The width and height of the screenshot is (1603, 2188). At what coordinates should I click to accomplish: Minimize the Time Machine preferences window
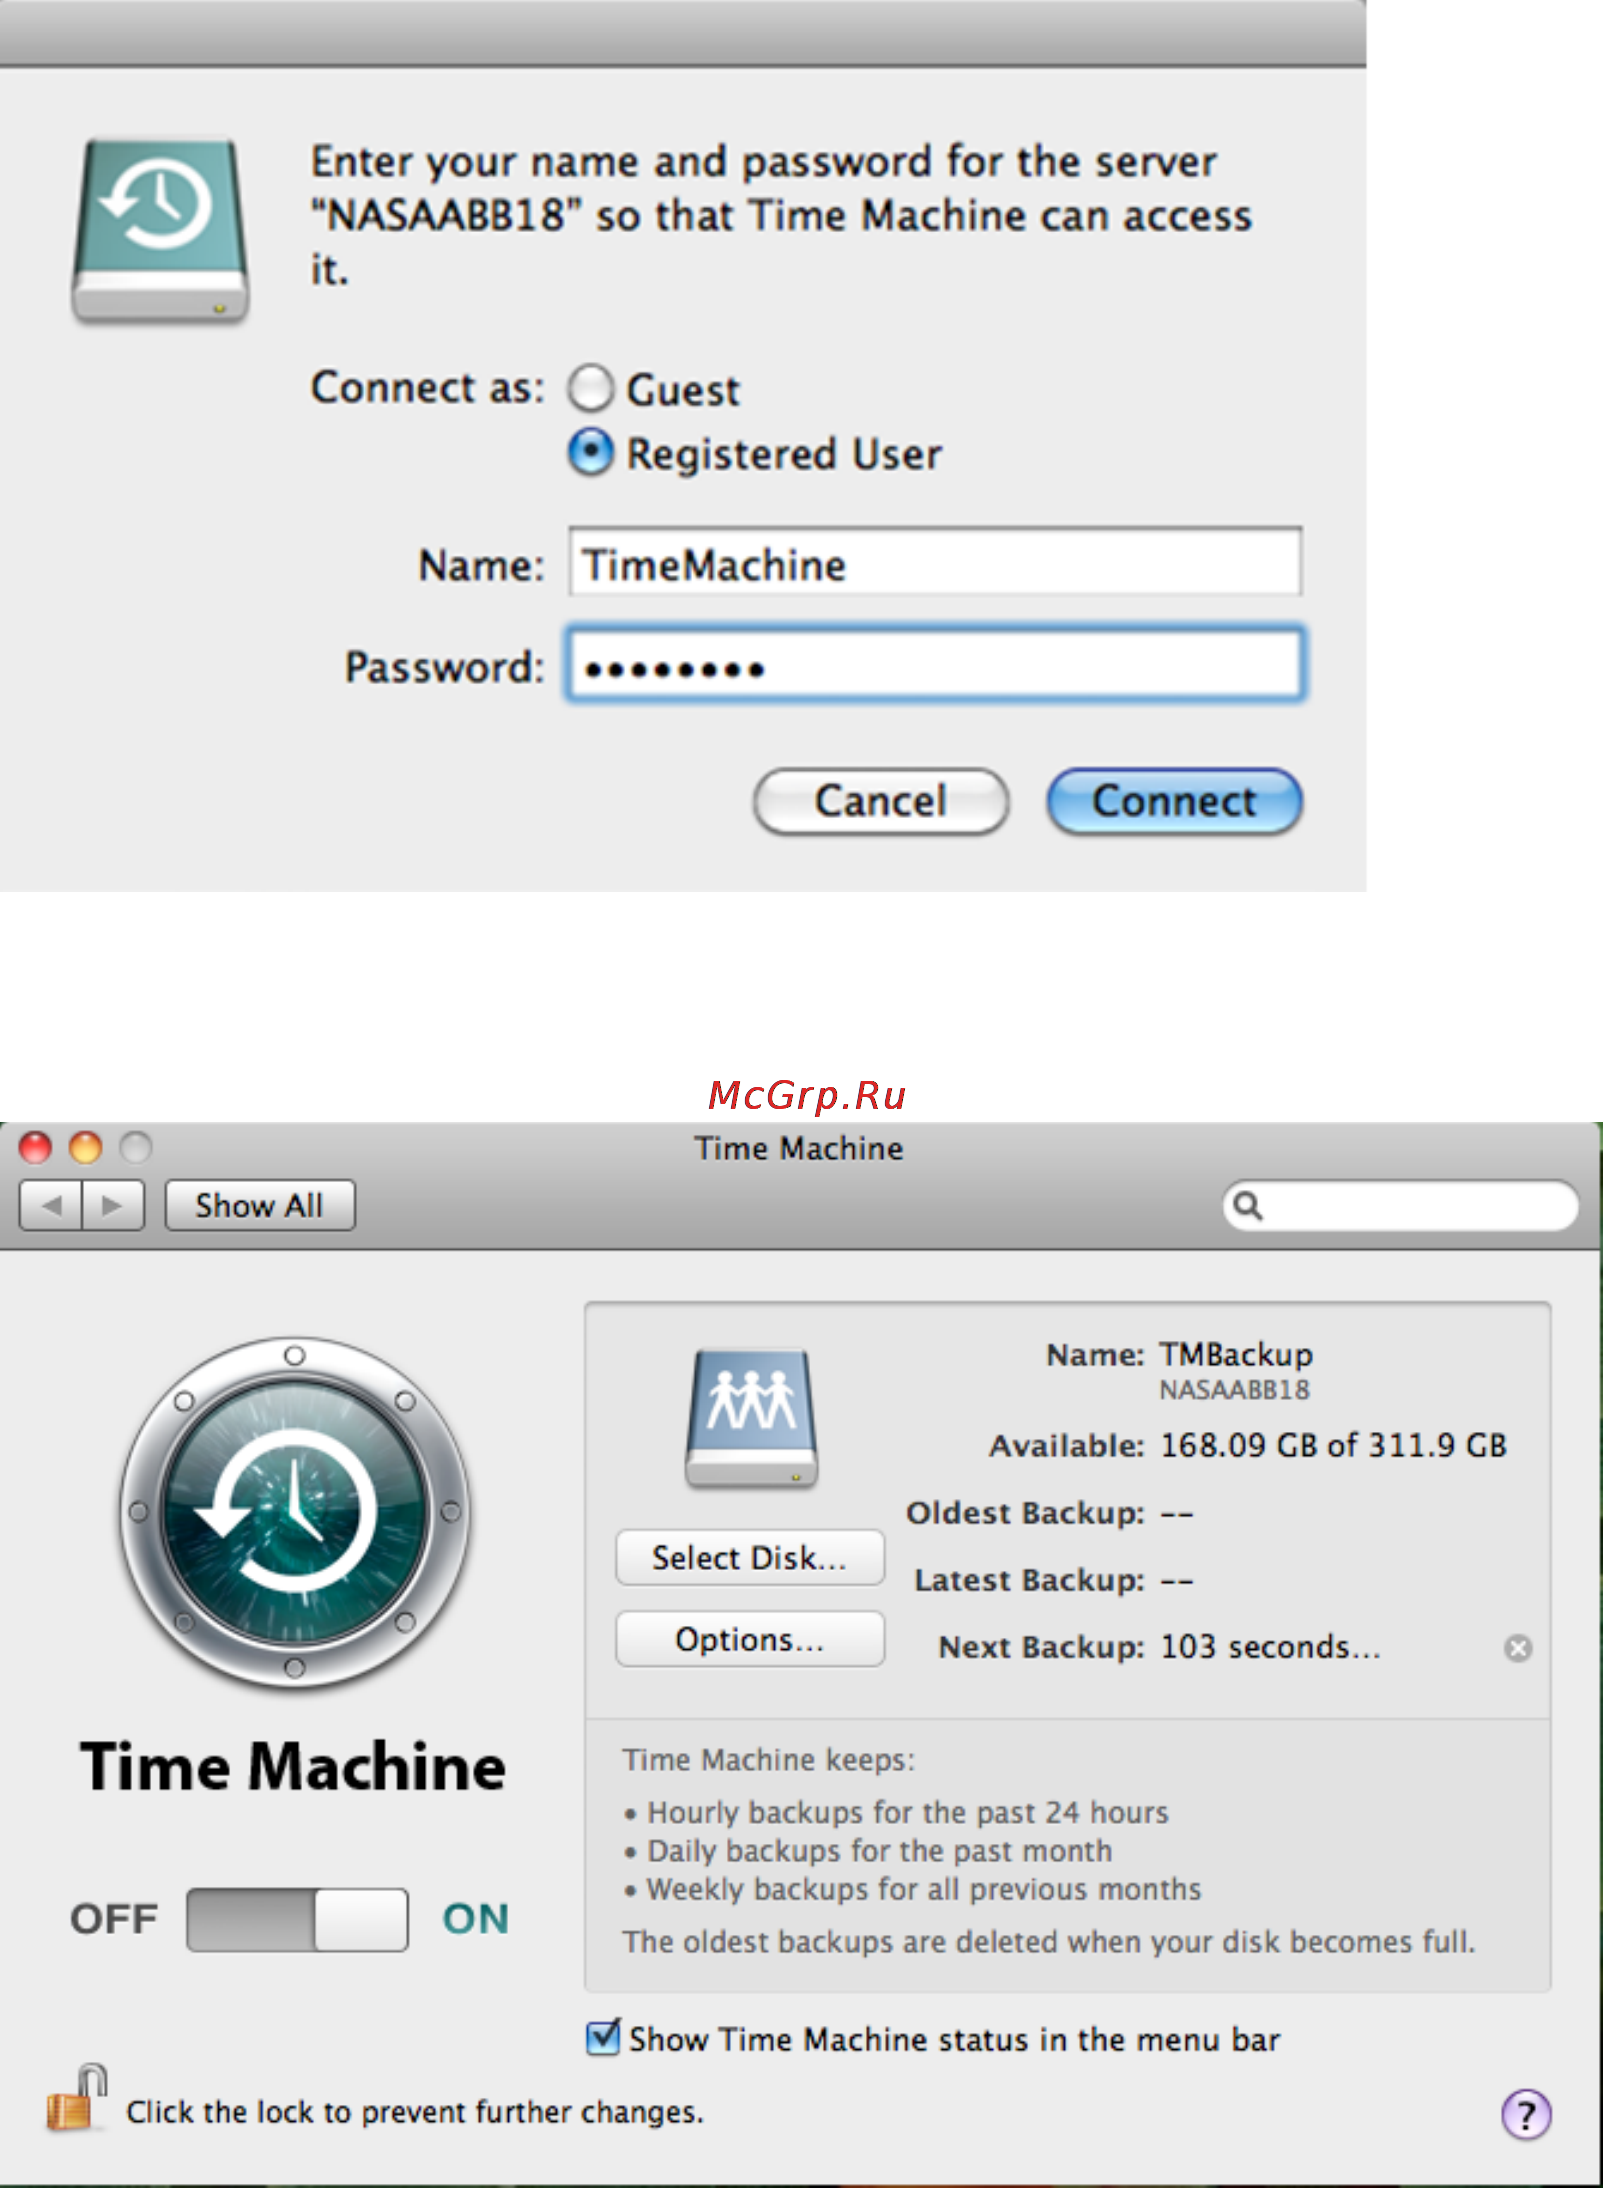[85, 1147]
